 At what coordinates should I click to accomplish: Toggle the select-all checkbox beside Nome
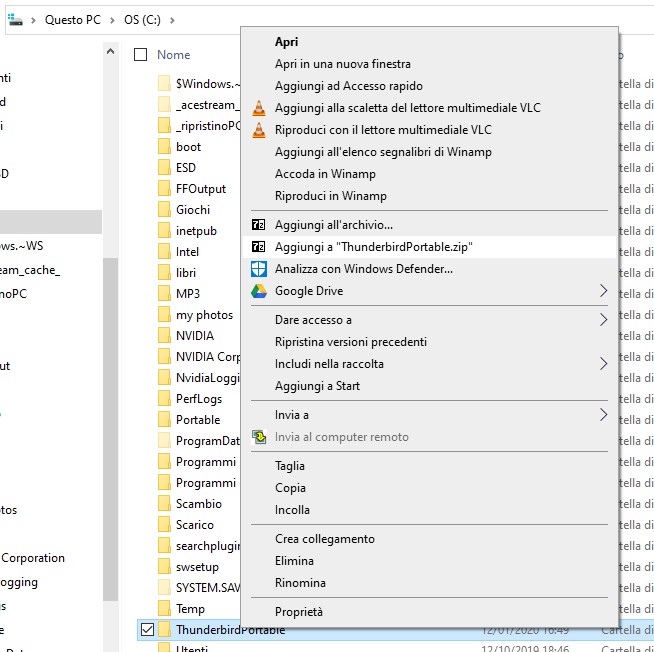coord(141,54)
